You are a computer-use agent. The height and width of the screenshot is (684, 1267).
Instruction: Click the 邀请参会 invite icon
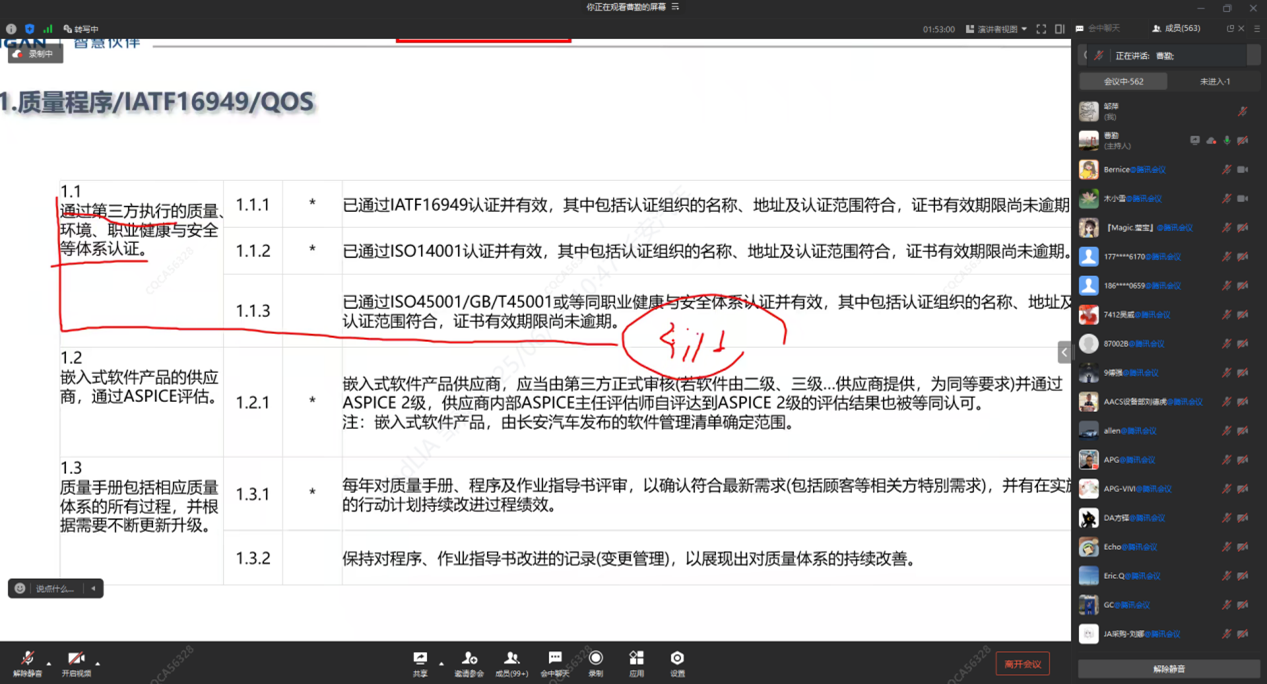tap(469, 659)
